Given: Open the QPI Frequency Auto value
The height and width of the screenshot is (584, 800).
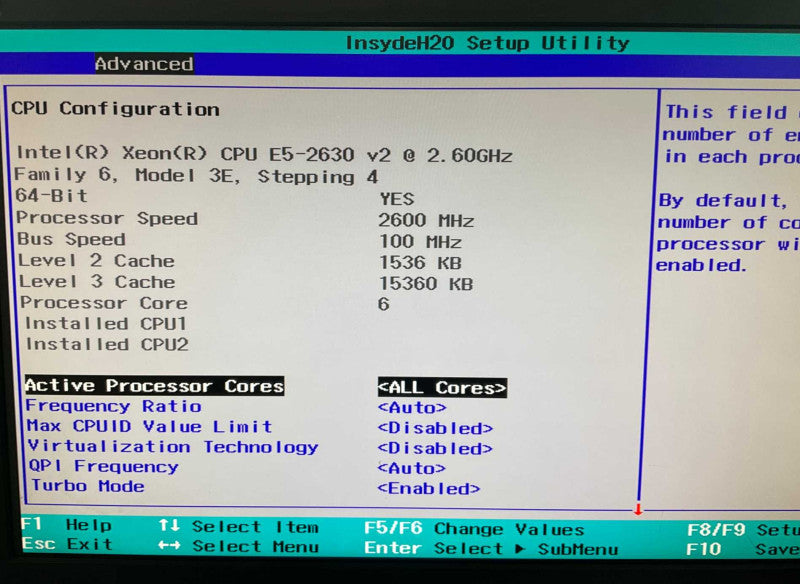Looking at the screenshot, I should click(x=411, y=468).
